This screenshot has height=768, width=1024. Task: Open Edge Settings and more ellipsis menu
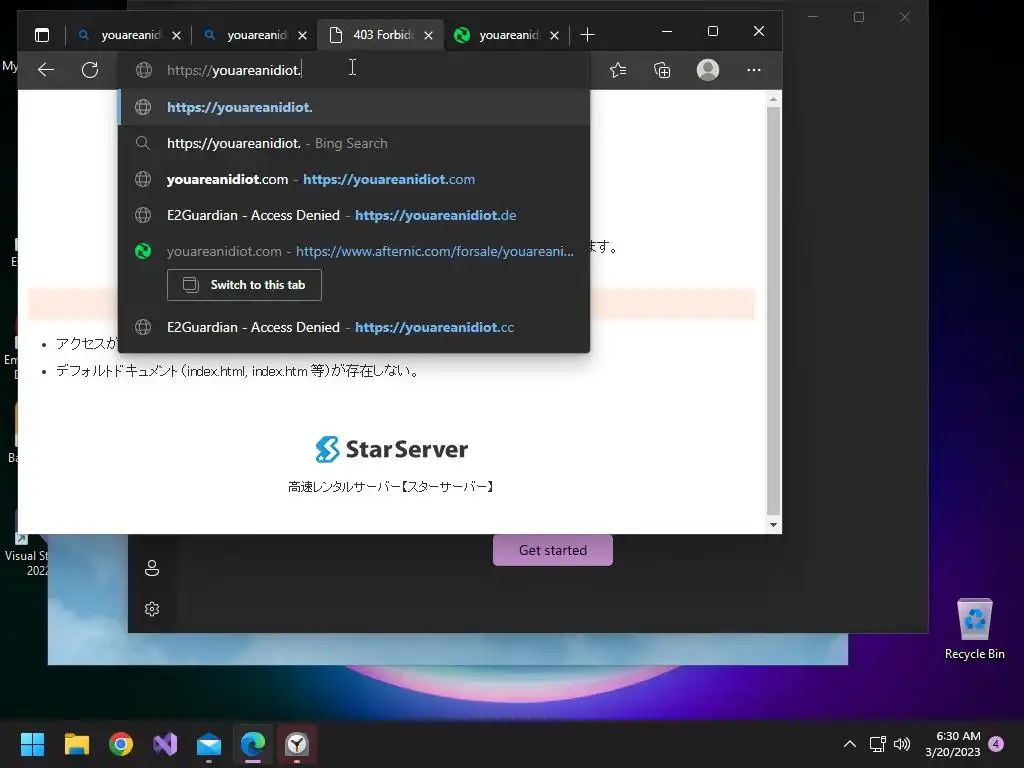754,70
